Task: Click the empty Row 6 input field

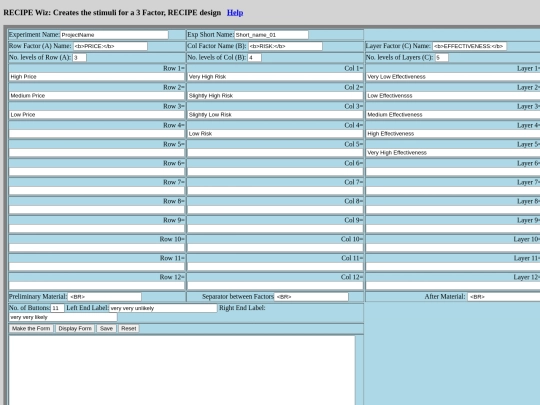Action: pyautogui.click(x=97, y=172)
